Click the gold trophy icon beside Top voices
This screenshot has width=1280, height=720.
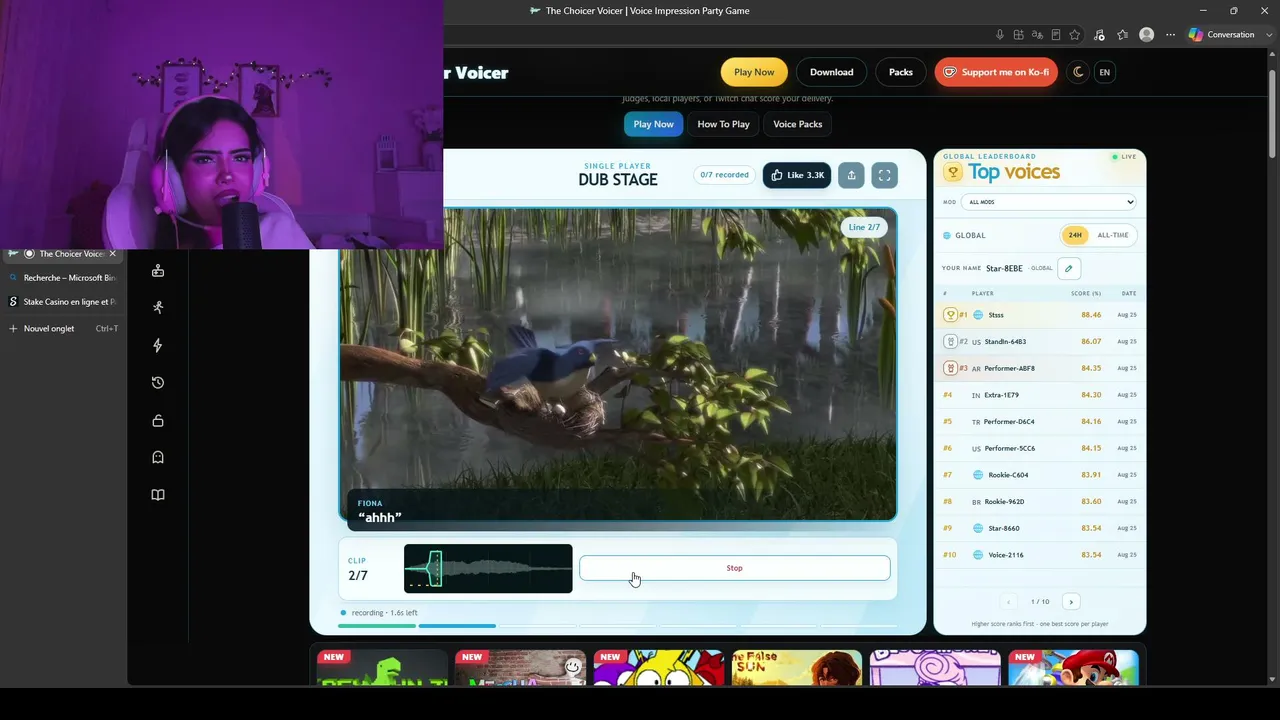point(953,172)
